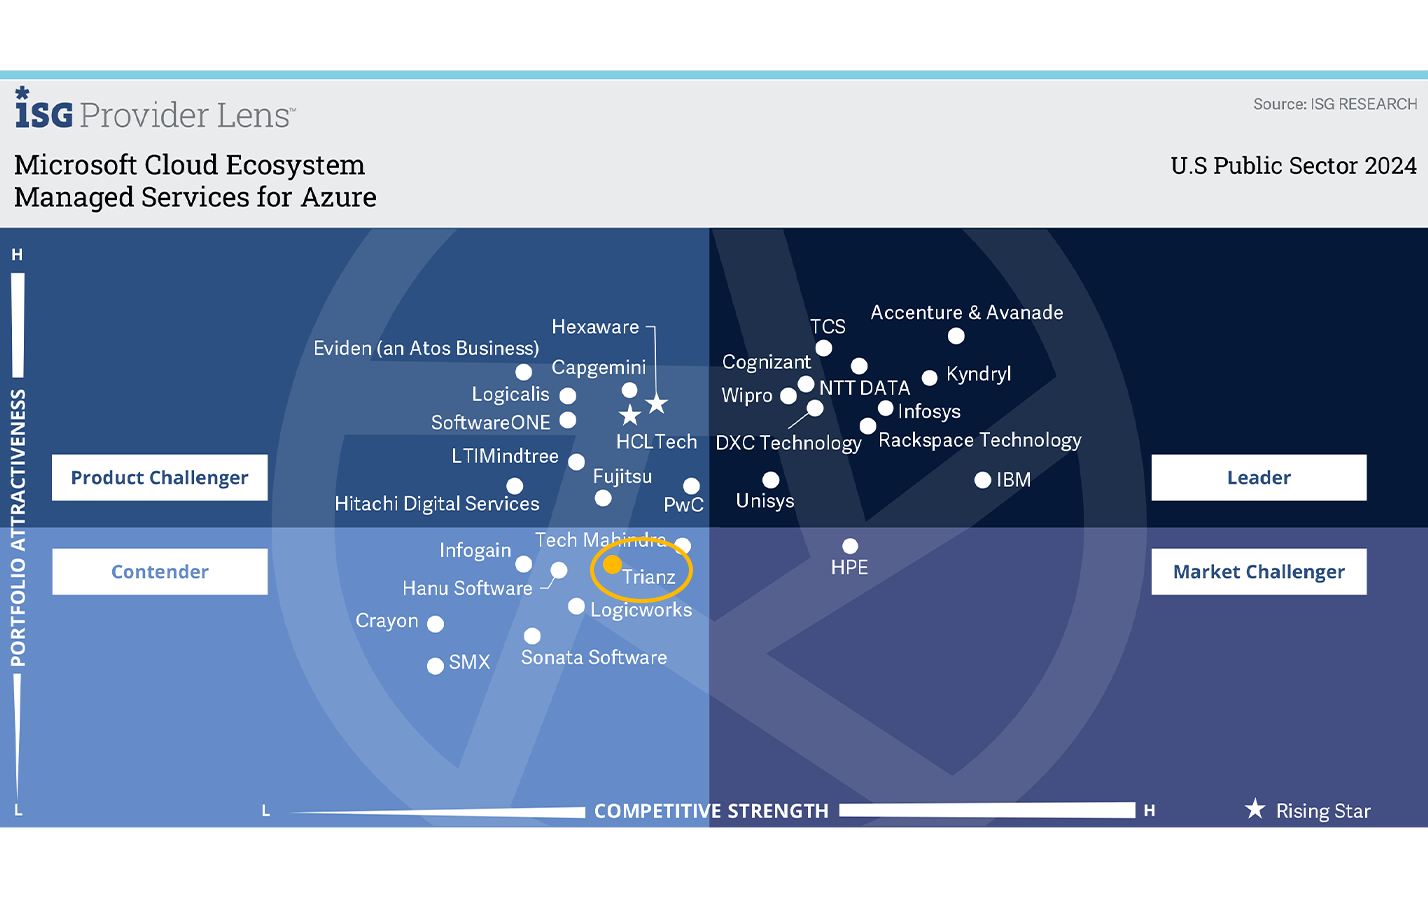Click the Logicalis dot marker

pos(567,396)
